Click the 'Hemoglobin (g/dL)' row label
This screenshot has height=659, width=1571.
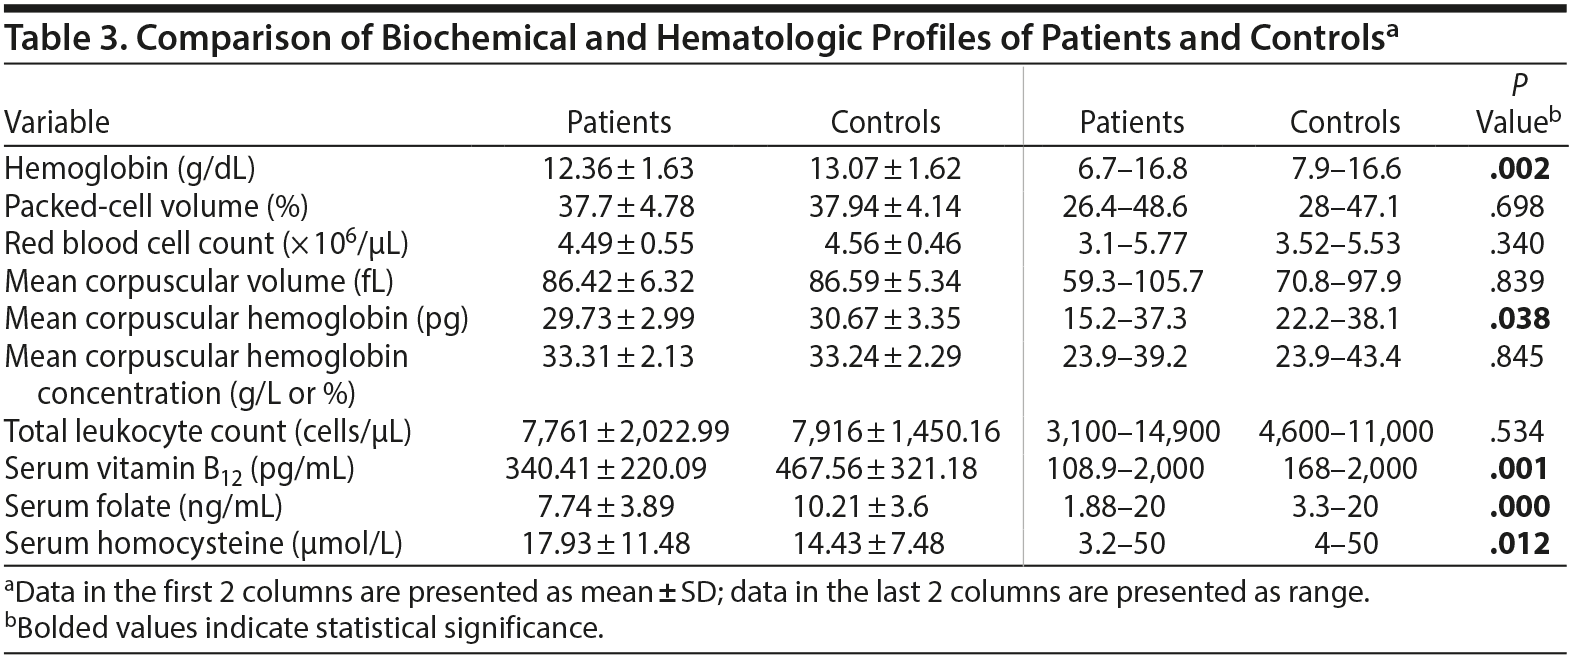(x=136, y=168)
